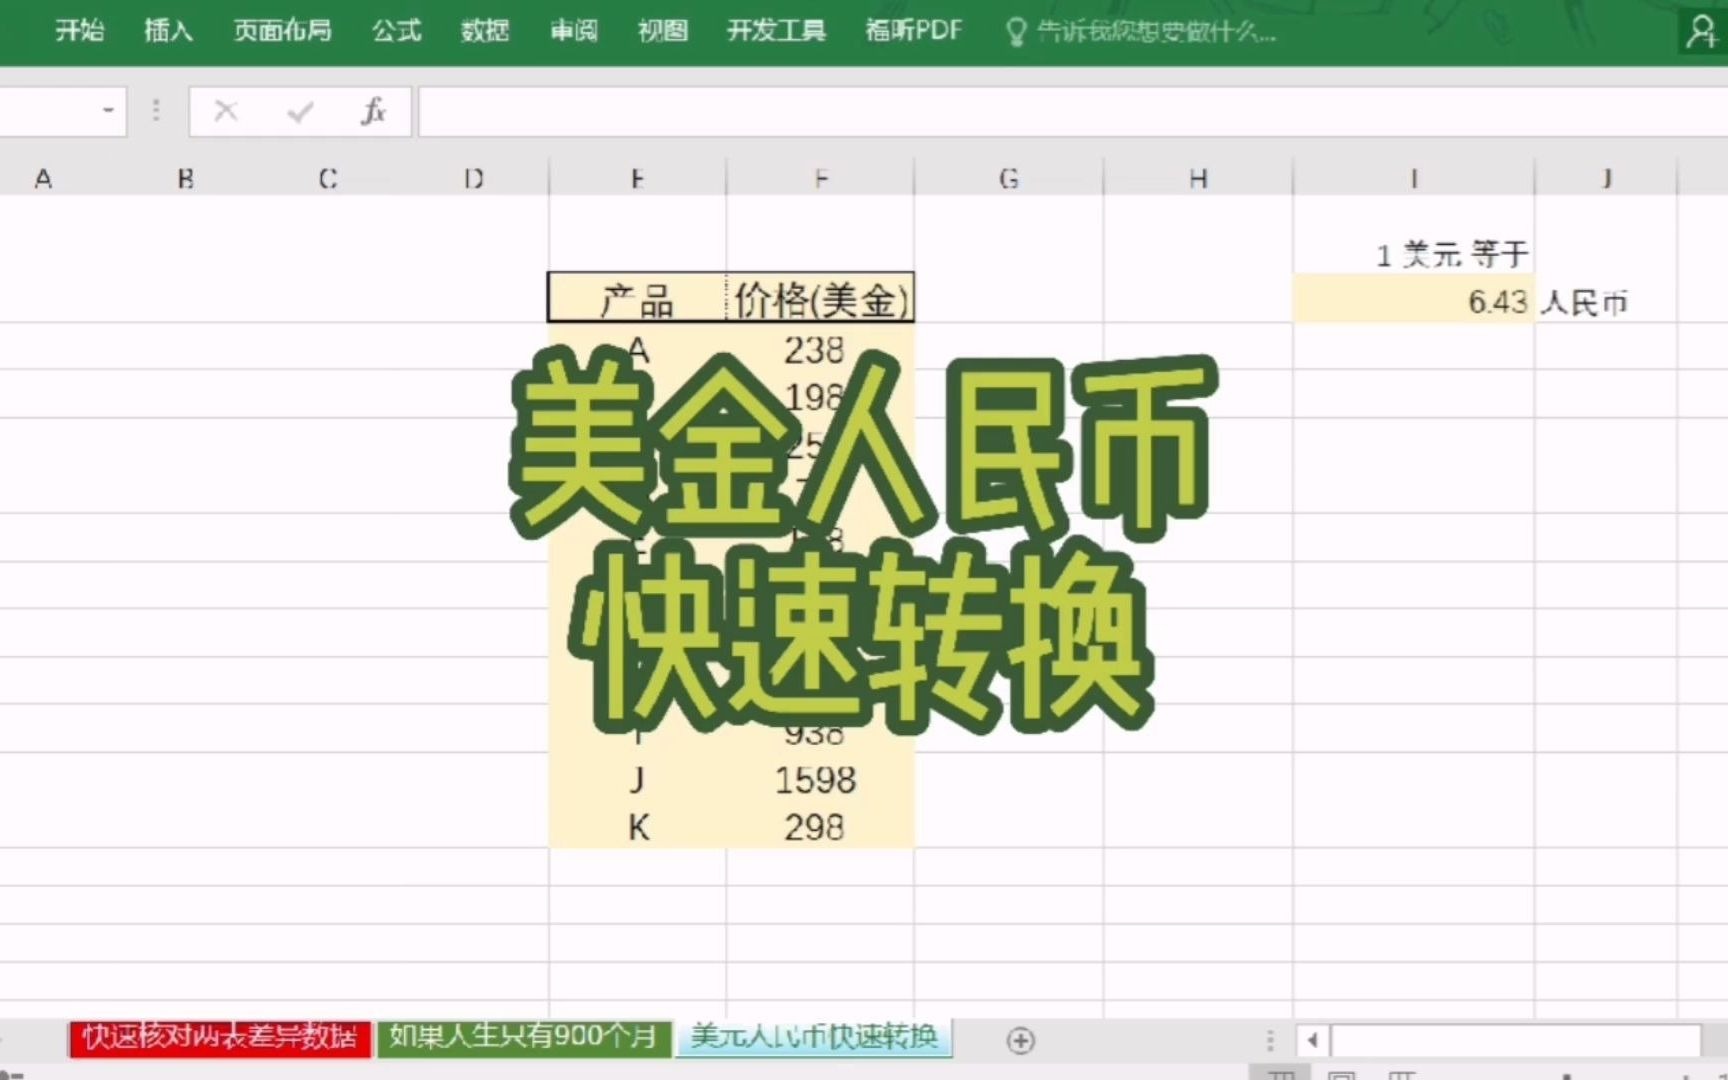Click the user account icon
This screenshot has height=1080, width=1728.
pyautogui.click(x=1701, y=32)
